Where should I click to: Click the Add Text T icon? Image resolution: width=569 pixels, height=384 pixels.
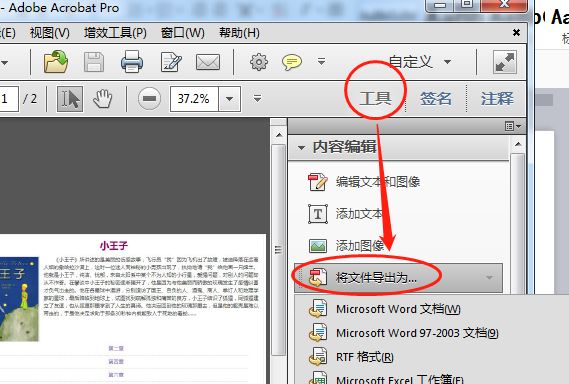pyautogui.click(x=318, y=214)
